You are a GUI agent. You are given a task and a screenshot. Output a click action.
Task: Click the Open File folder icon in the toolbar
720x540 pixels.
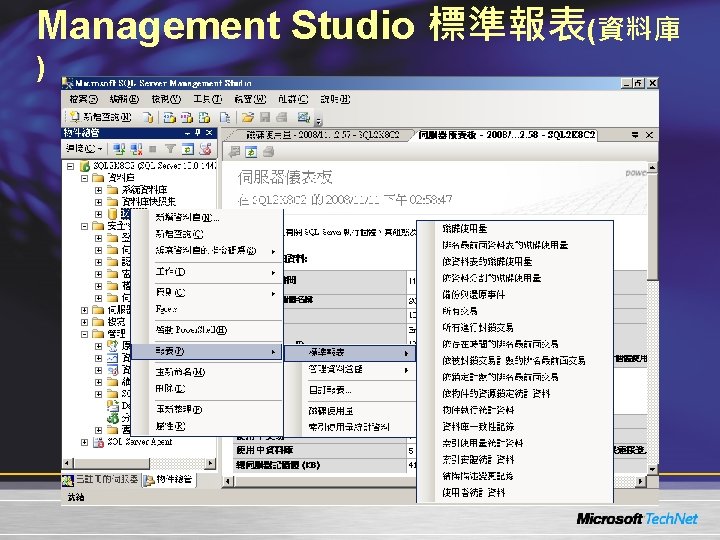[x=248, y=118]
